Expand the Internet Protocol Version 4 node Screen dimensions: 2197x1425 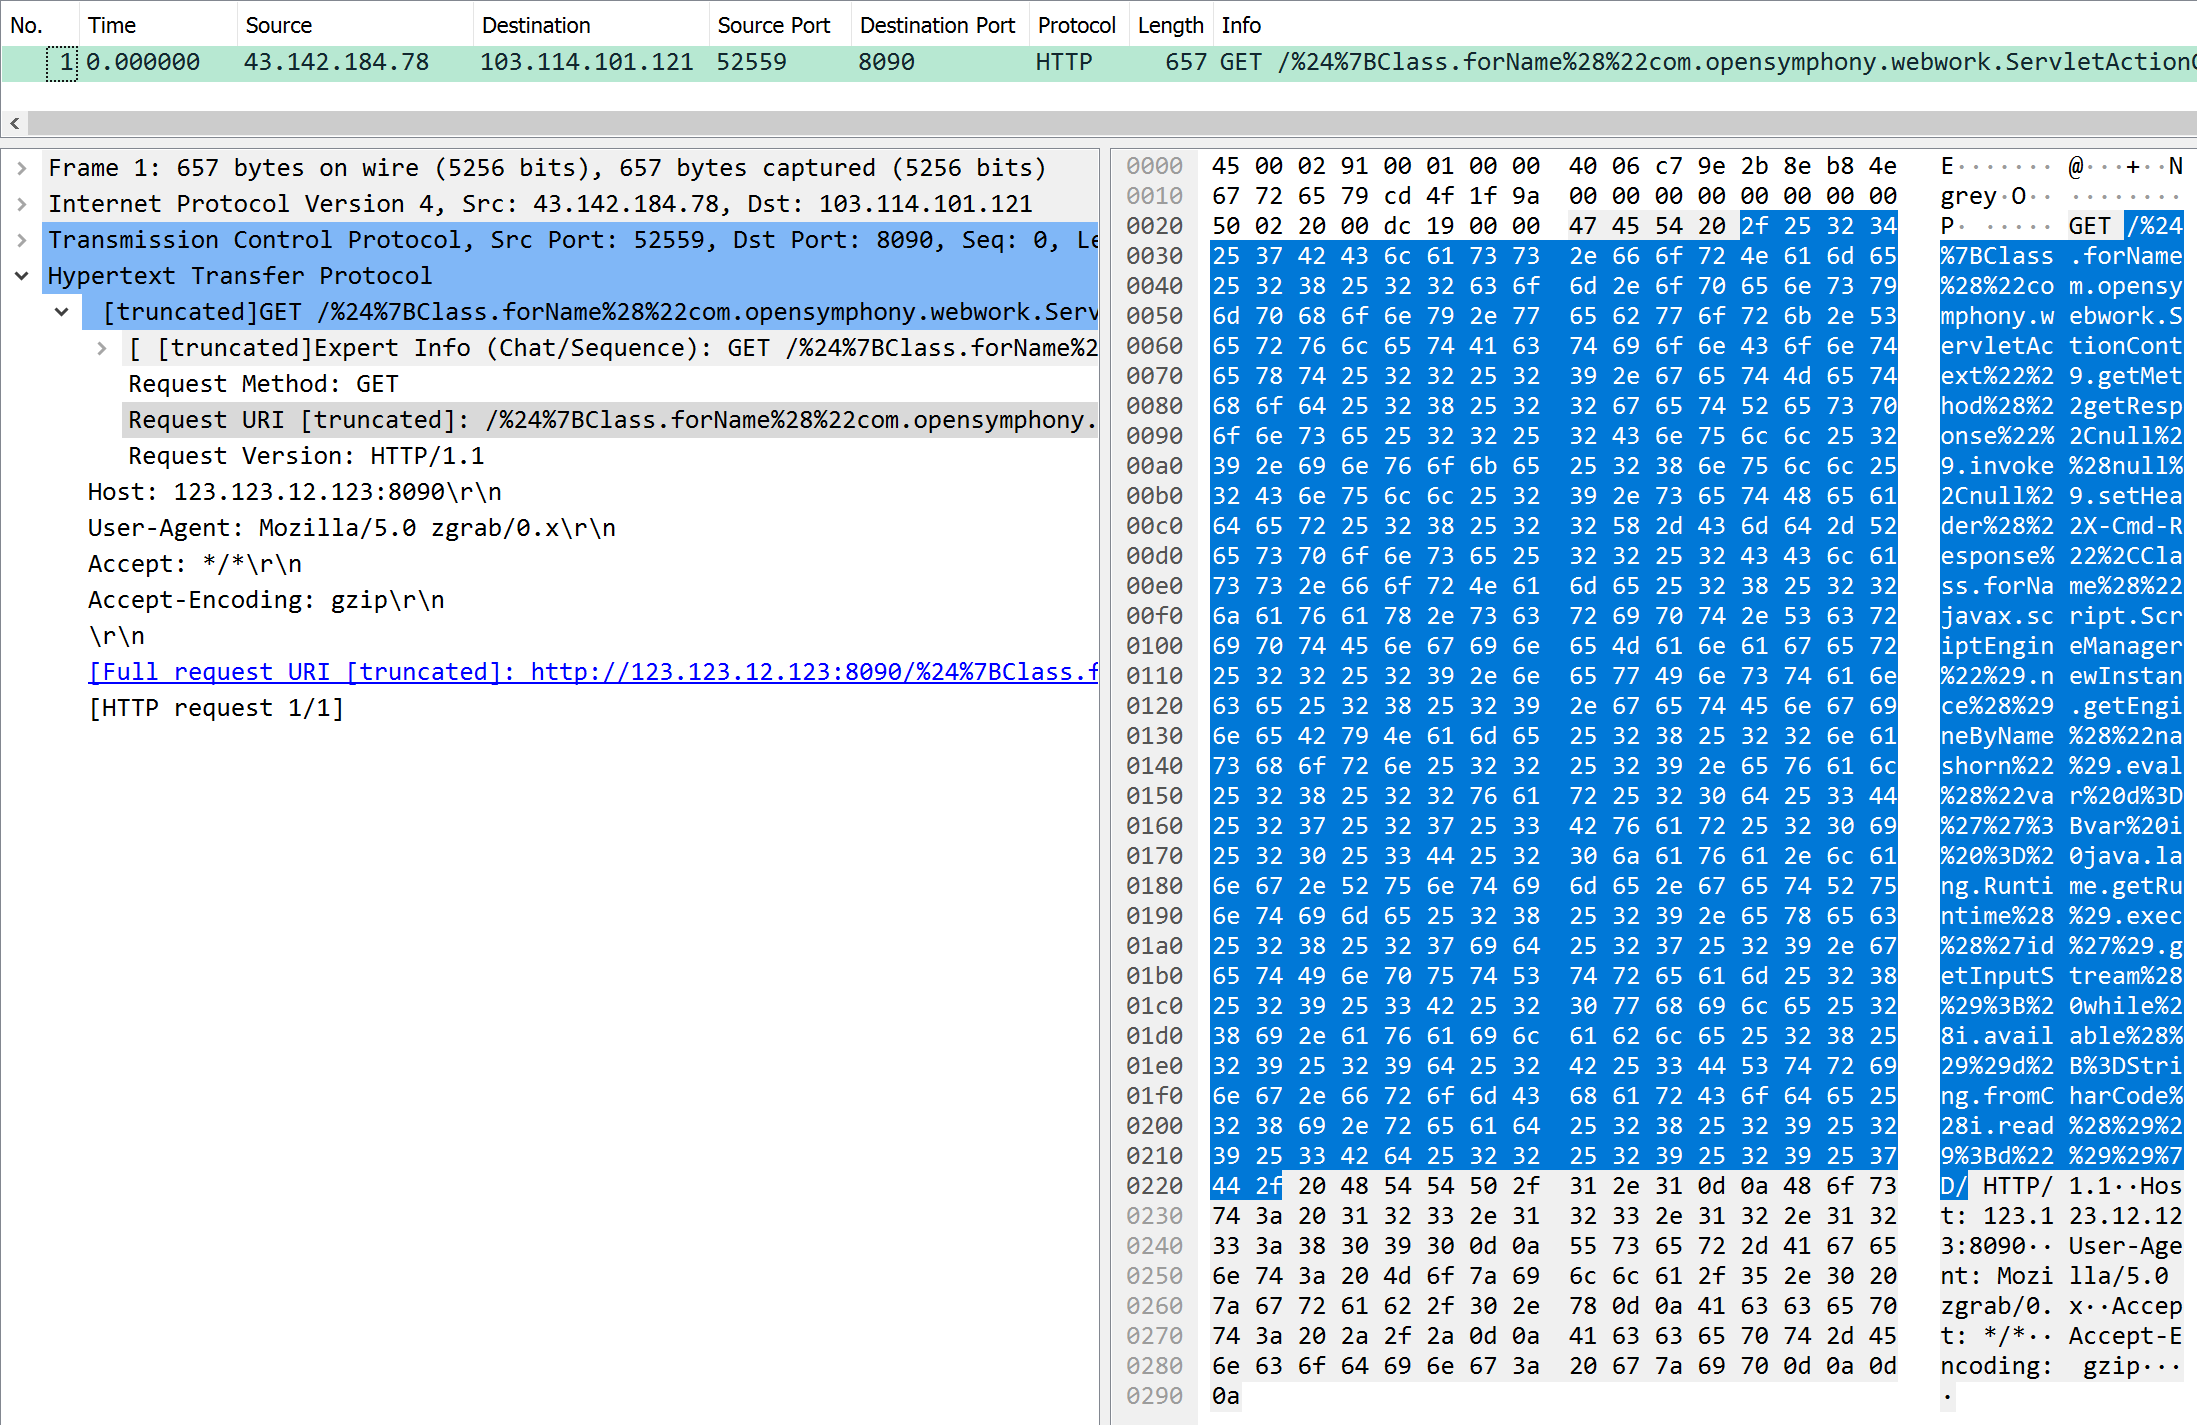(21, 204)
